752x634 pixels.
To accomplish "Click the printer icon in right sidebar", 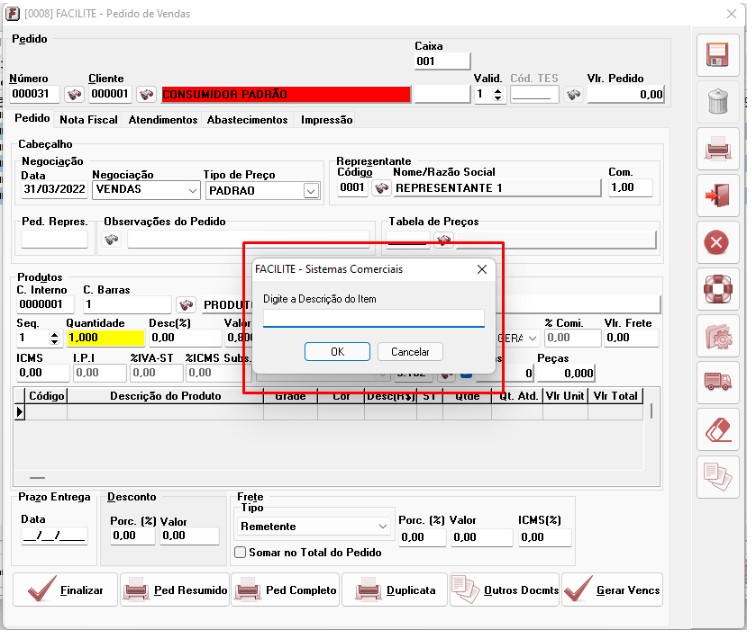I will (717, 148).
